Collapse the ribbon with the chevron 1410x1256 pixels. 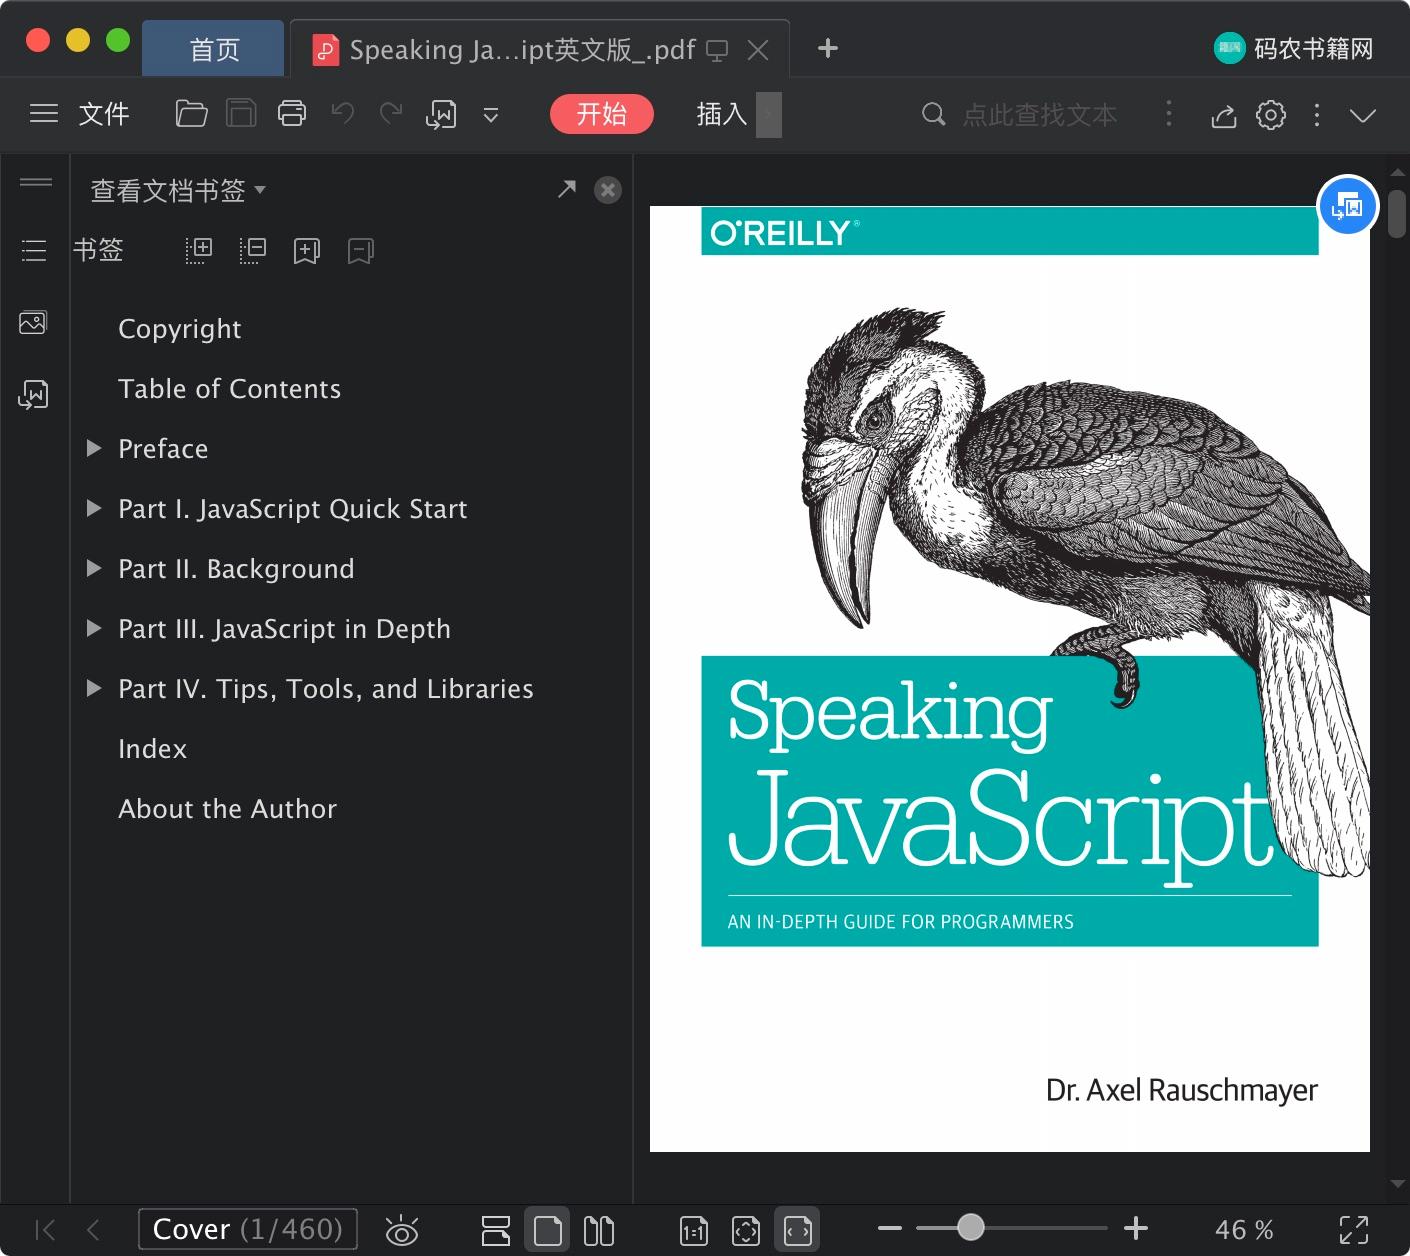(x=1363, y=115)
